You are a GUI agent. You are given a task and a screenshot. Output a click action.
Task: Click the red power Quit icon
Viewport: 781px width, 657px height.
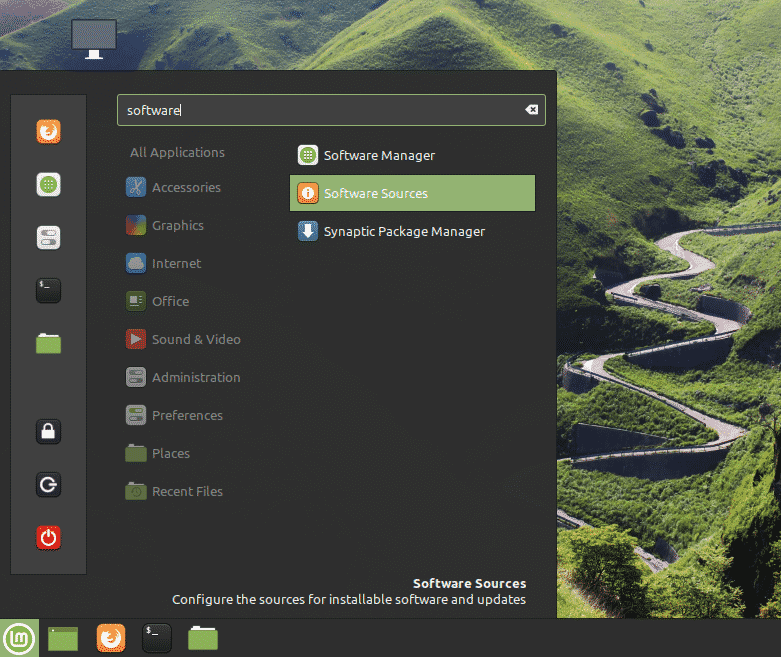pos(48,537)
